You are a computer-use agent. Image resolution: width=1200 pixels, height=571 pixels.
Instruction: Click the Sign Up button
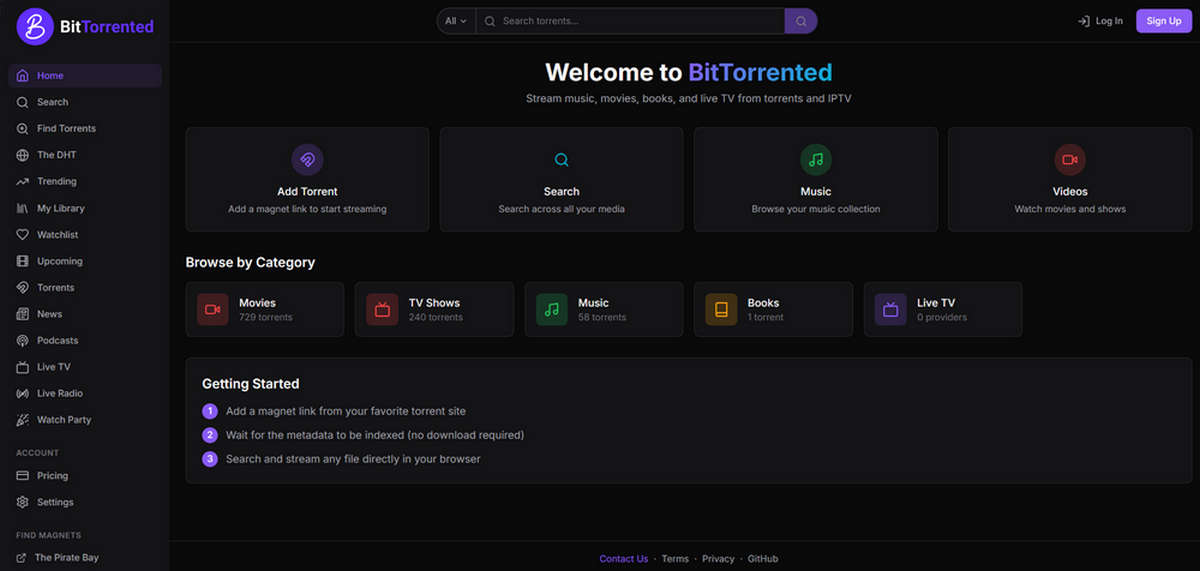(x=1164, y=21)
